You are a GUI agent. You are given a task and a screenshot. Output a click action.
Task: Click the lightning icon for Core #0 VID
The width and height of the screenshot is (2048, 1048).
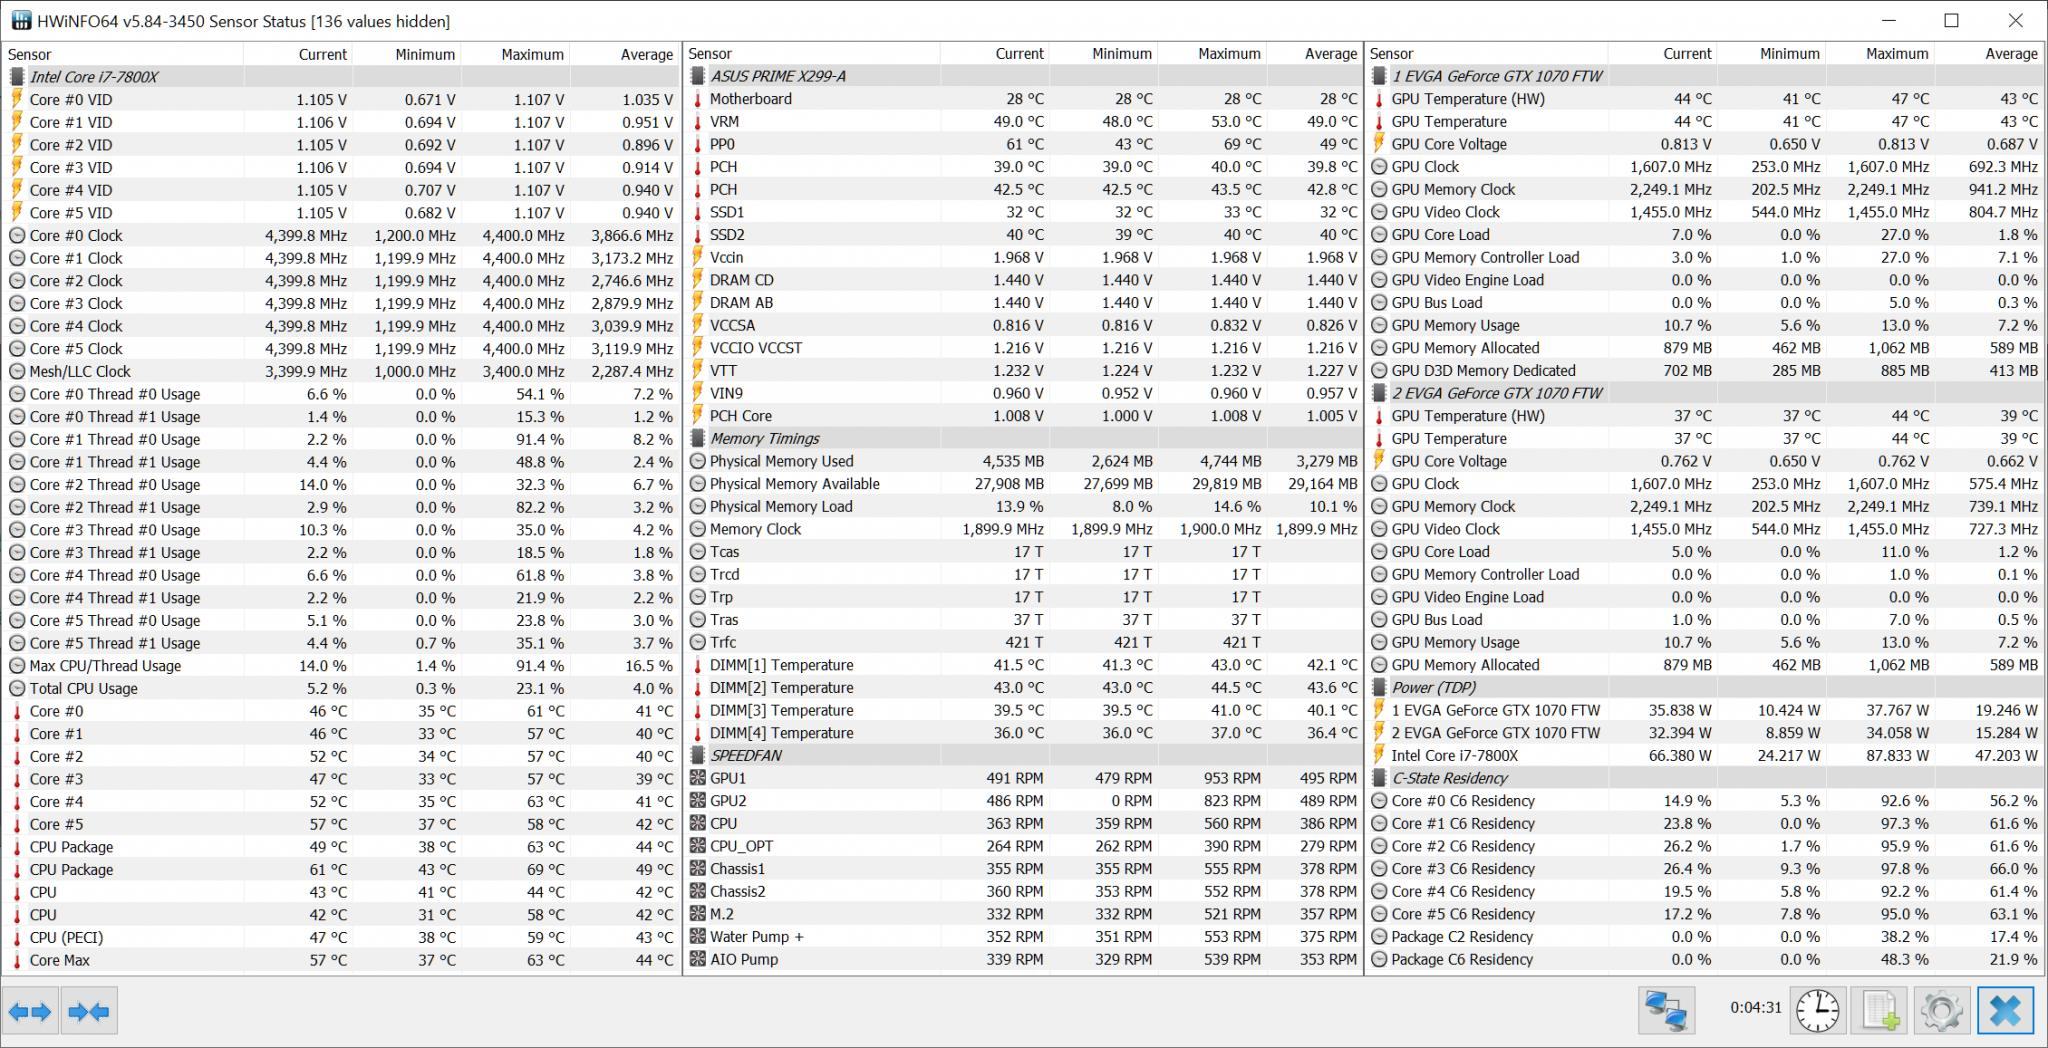coord(16,99)
